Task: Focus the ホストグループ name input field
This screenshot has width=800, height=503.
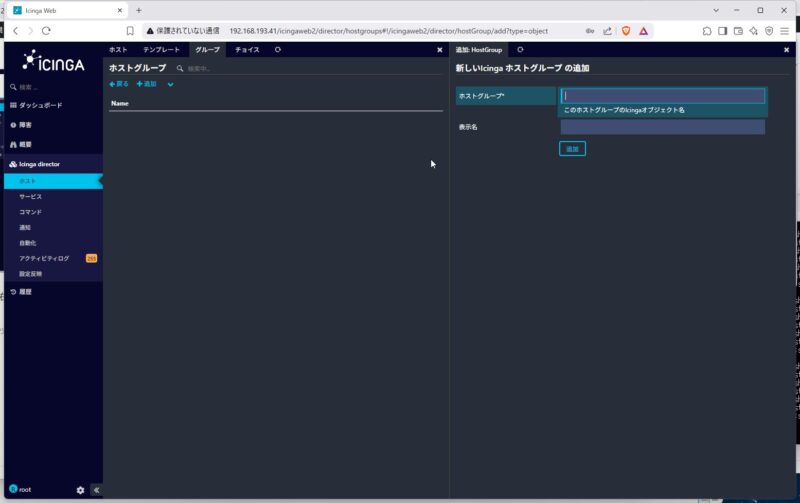Action: coord(663,96)
